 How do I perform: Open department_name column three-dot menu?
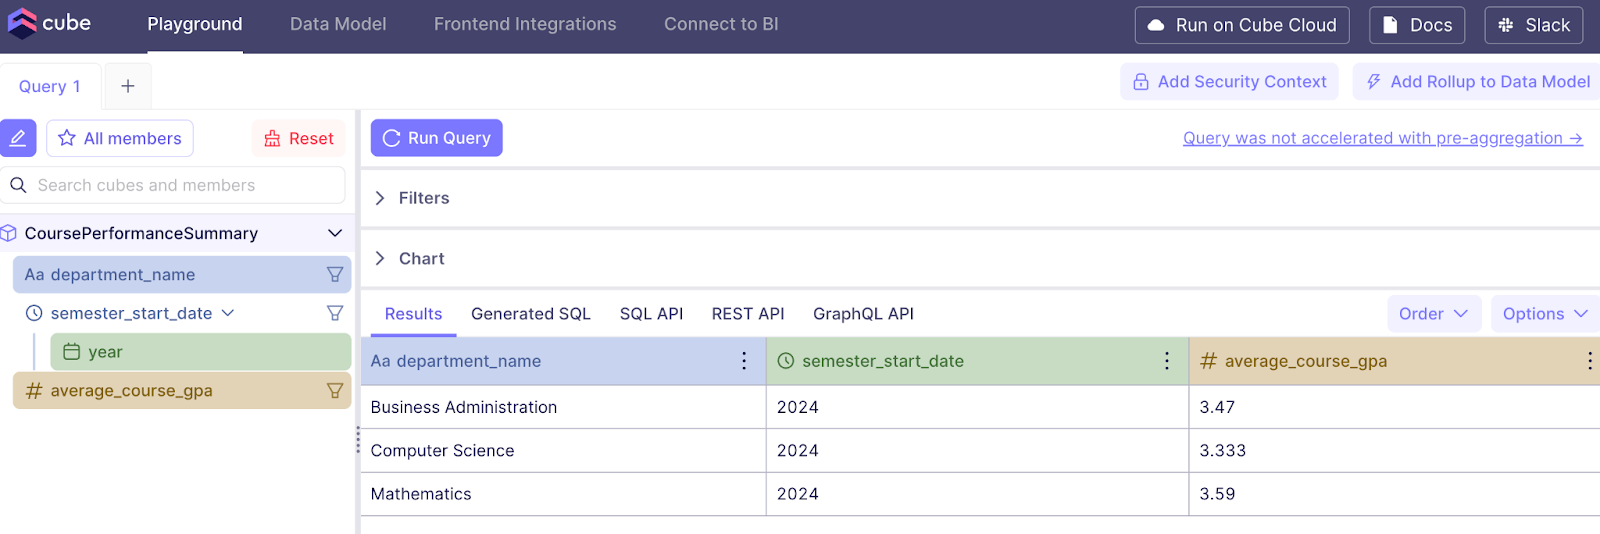tap(744, 361)
